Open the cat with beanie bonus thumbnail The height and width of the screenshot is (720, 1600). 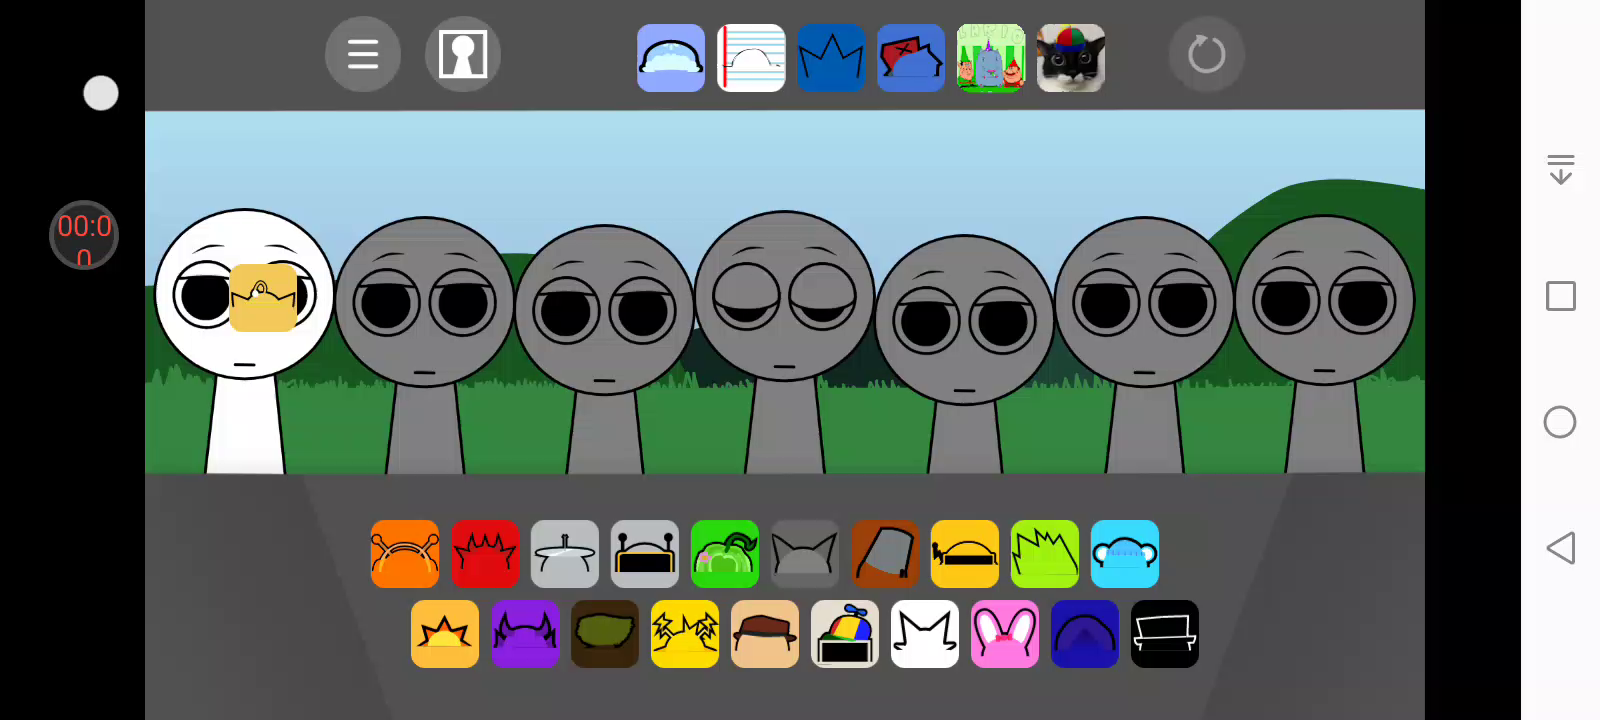(1071, 58)
